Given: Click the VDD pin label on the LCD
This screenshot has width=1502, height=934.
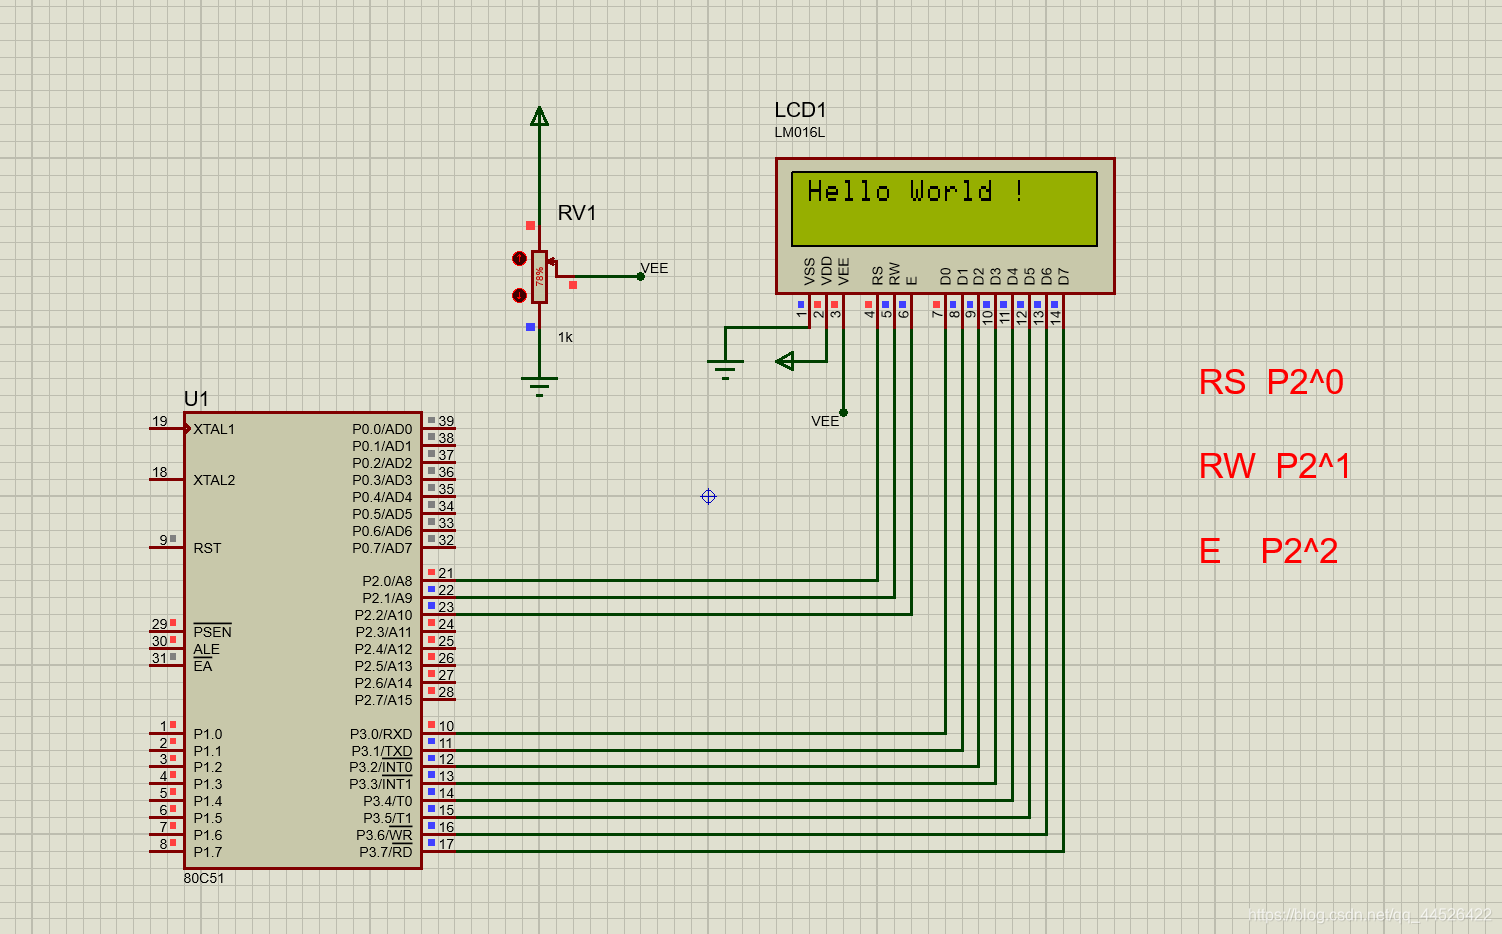Looking at the screenshot, I should click(826, 271).
